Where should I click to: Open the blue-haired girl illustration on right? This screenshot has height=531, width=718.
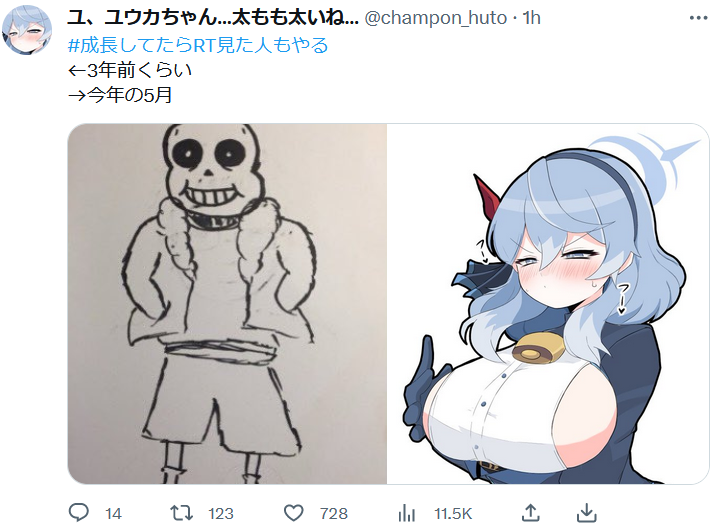(x=548, y=303)
